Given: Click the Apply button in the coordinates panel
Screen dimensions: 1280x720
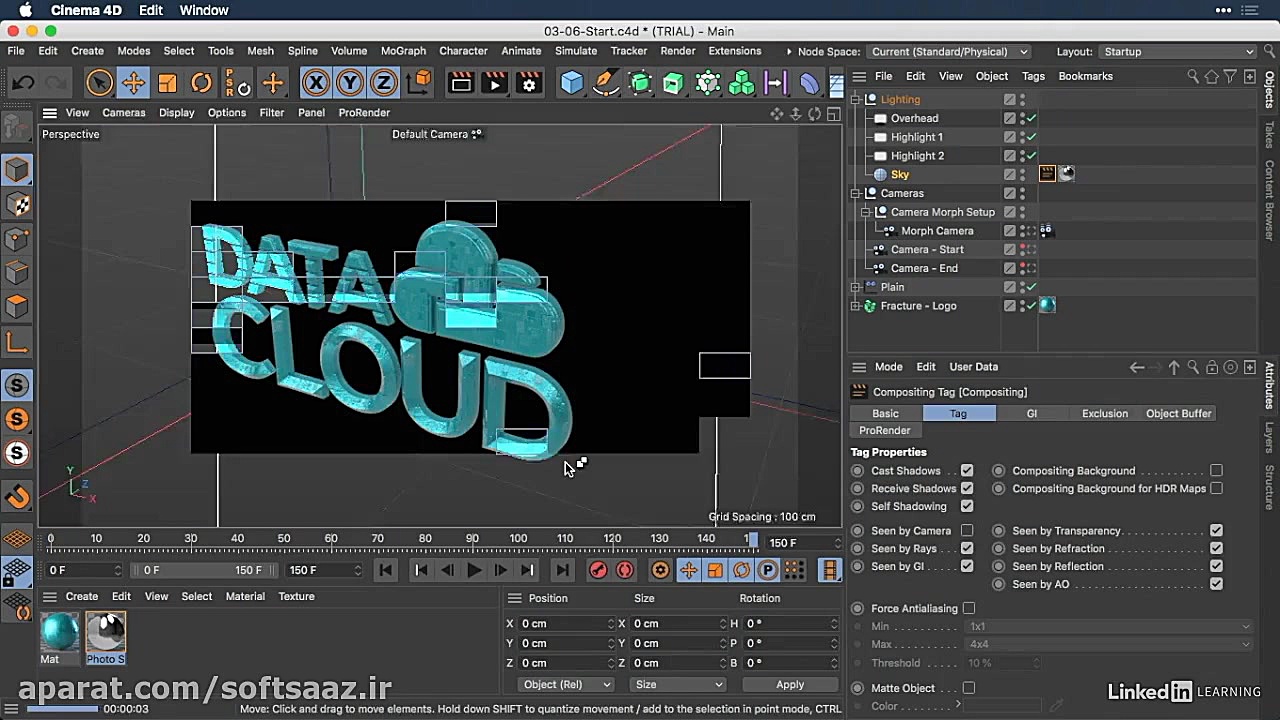Looking at the screenshot, I should (789, 684).
